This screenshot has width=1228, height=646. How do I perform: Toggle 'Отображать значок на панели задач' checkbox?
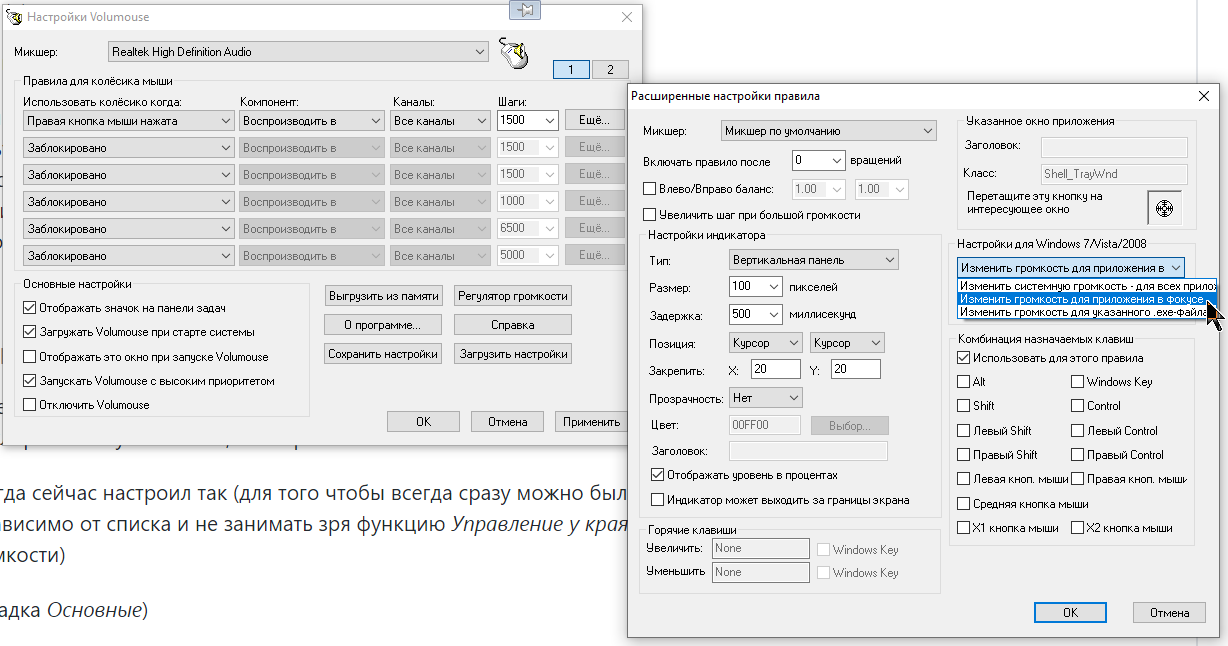tap(30, 307)
